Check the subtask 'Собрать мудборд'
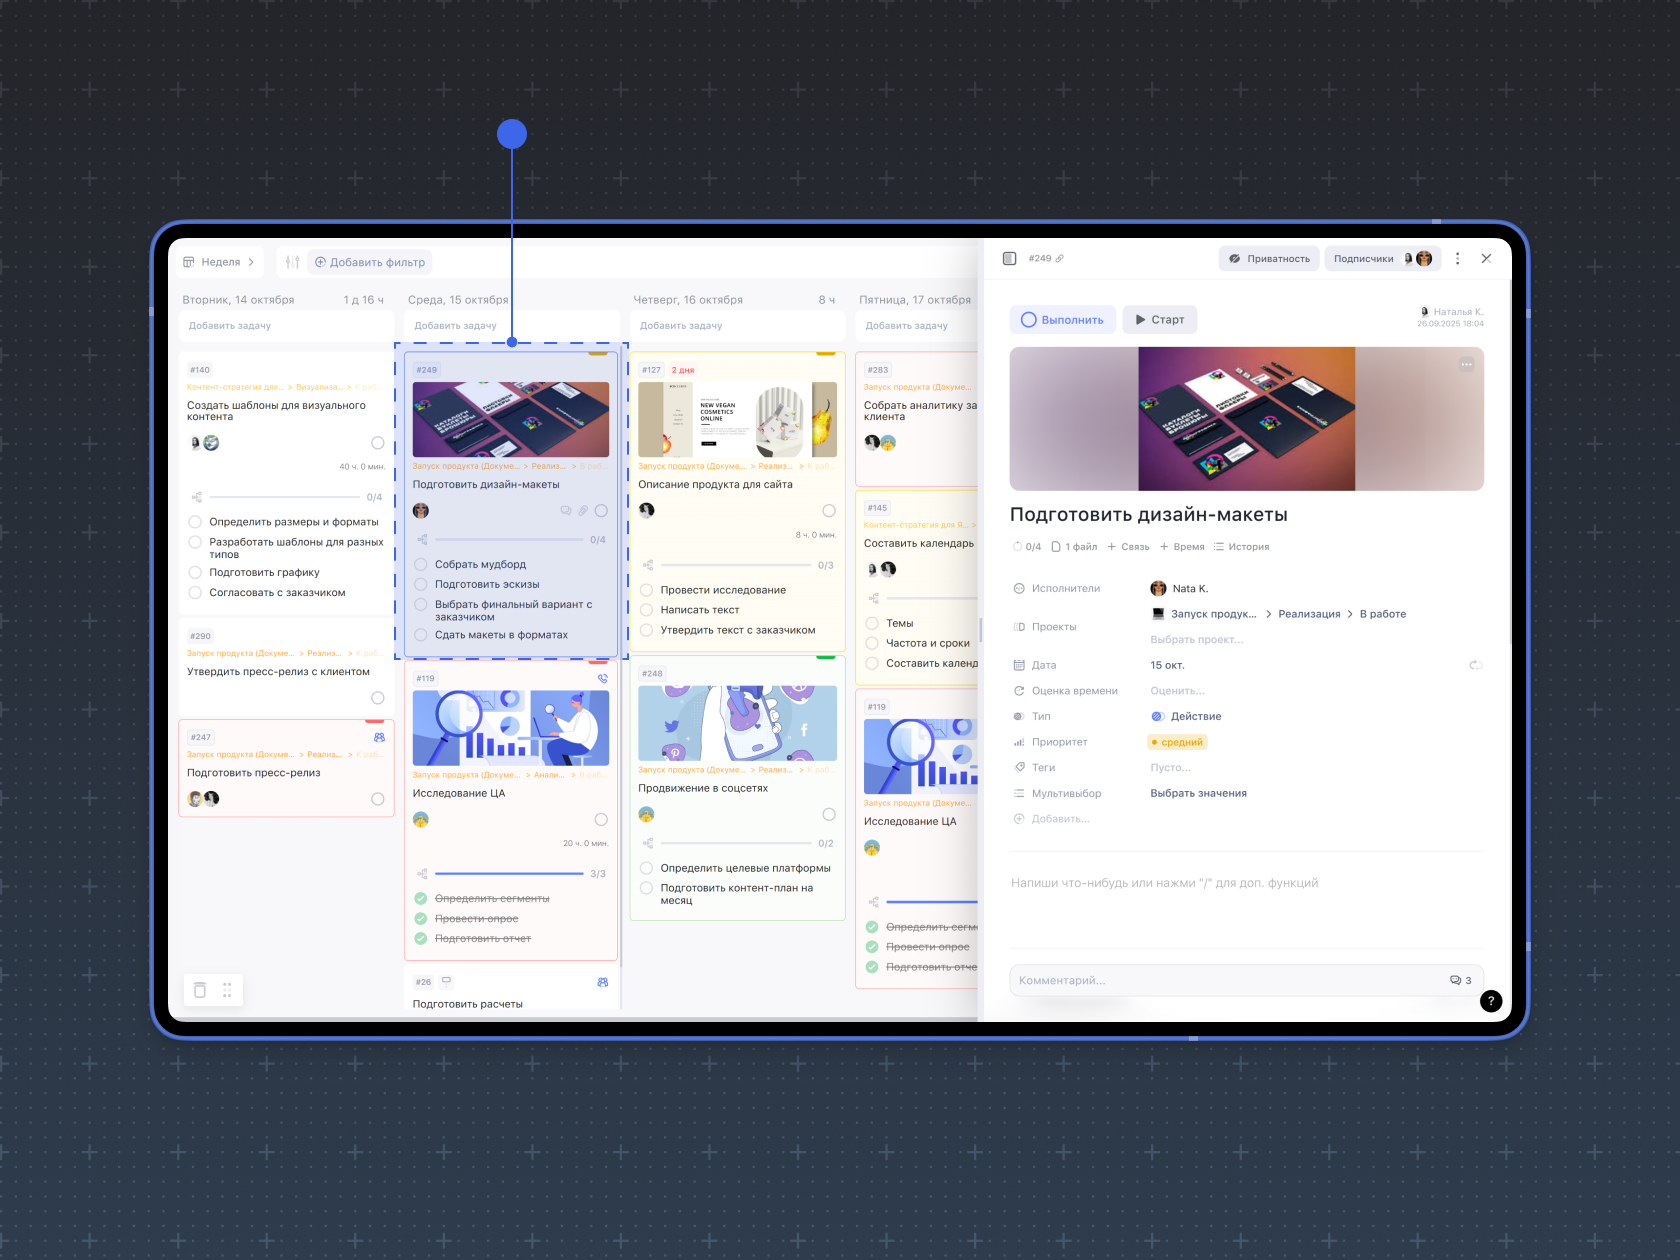The width and height of the screenshot is (1680, 1260). (421, 565)
